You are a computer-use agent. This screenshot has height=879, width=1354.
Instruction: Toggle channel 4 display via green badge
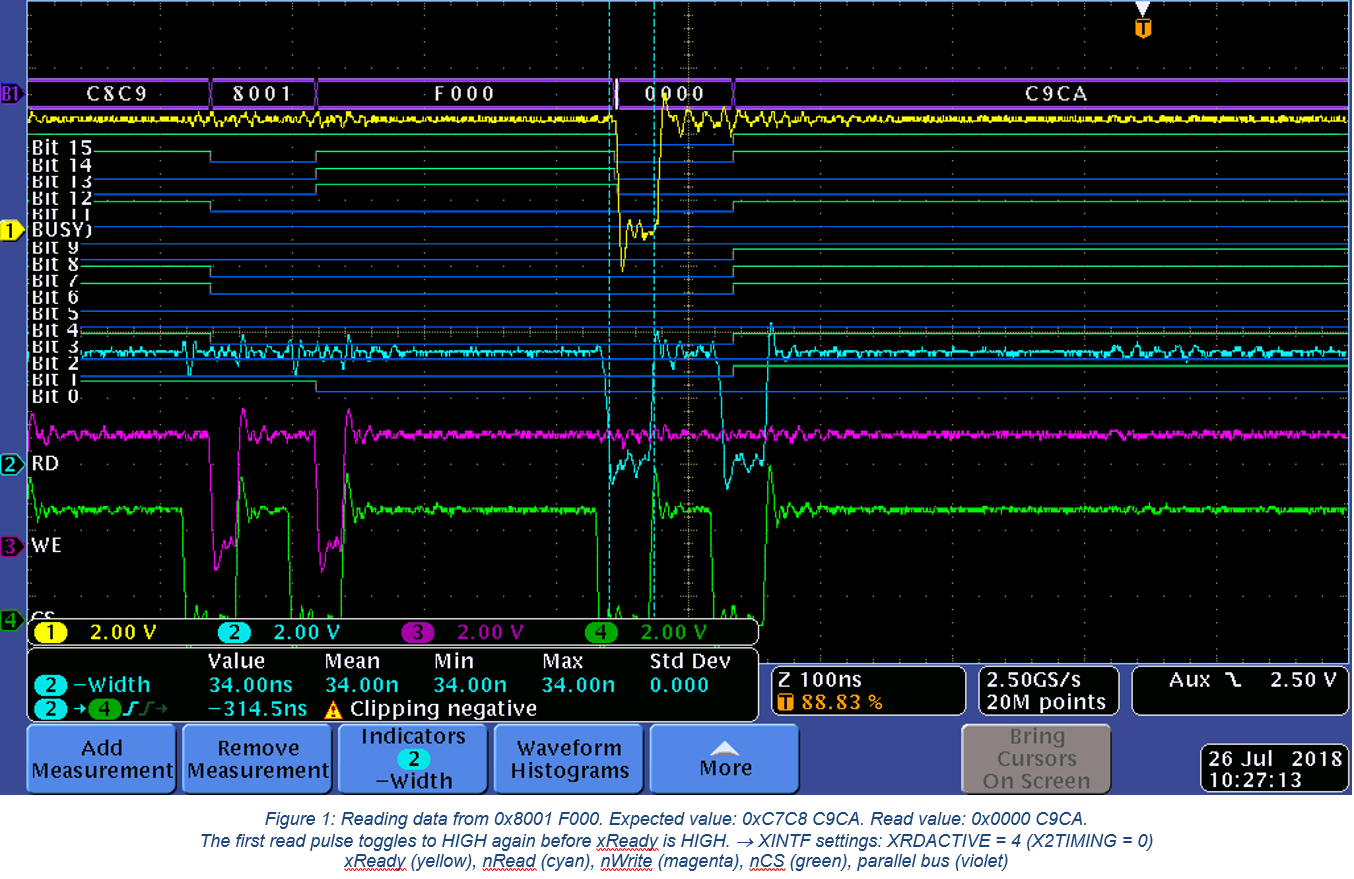600,632
